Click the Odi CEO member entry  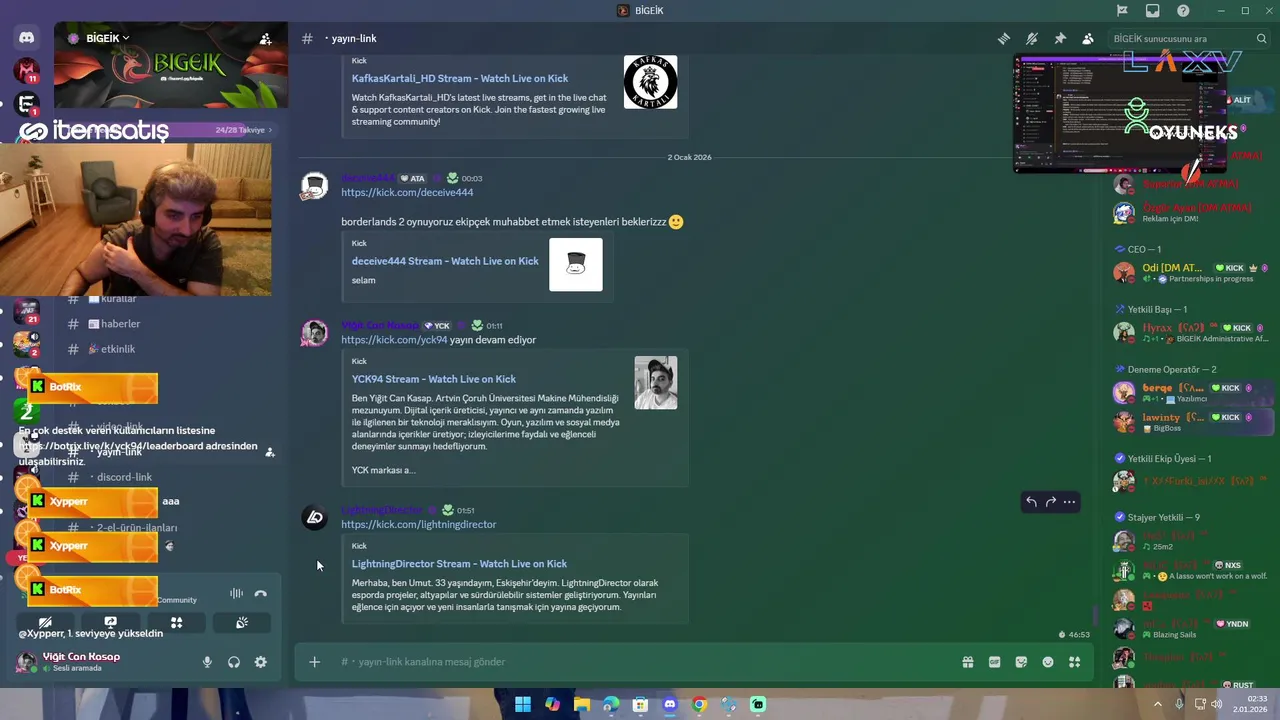[1192, 273]
